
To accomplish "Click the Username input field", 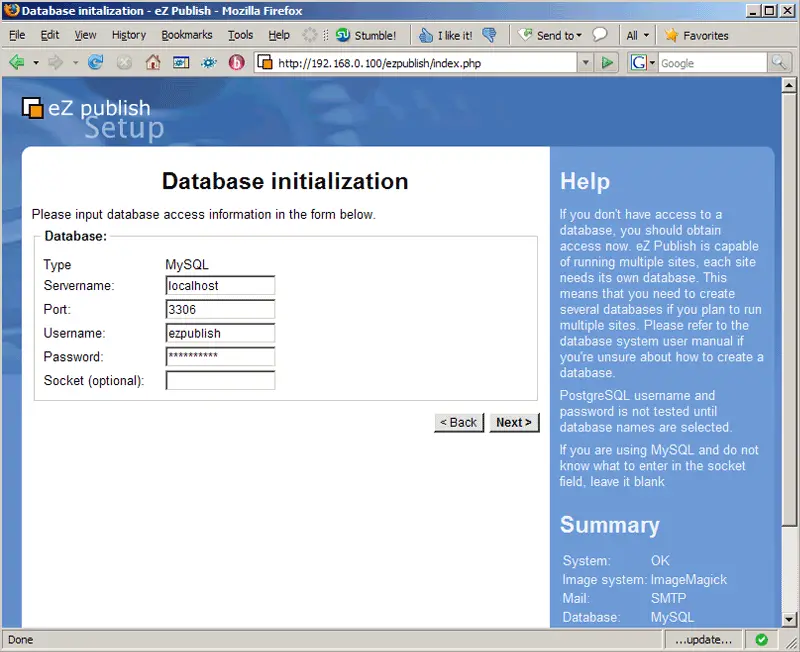I will coord(220,333).
